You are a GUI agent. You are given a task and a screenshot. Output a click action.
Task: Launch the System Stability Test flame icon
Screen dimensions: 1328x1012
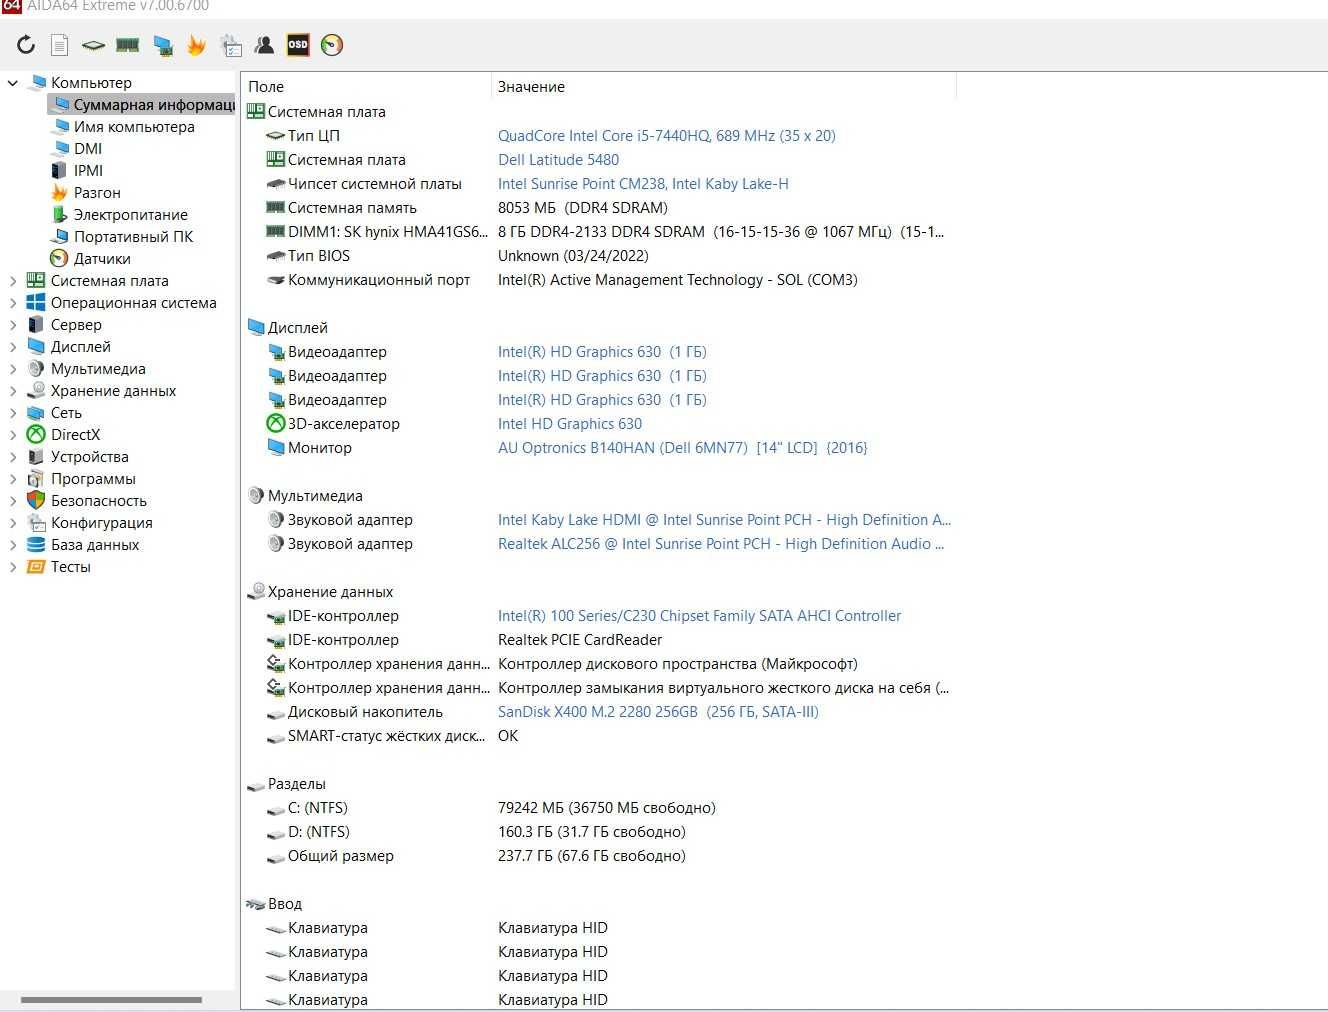pos(196,44)
